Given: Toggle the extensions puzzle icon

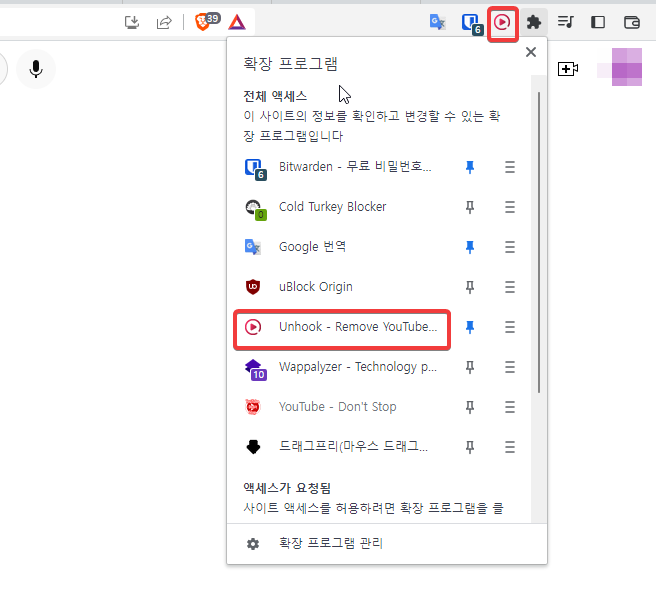Looking at the screenshot, I should coord(534,22).
